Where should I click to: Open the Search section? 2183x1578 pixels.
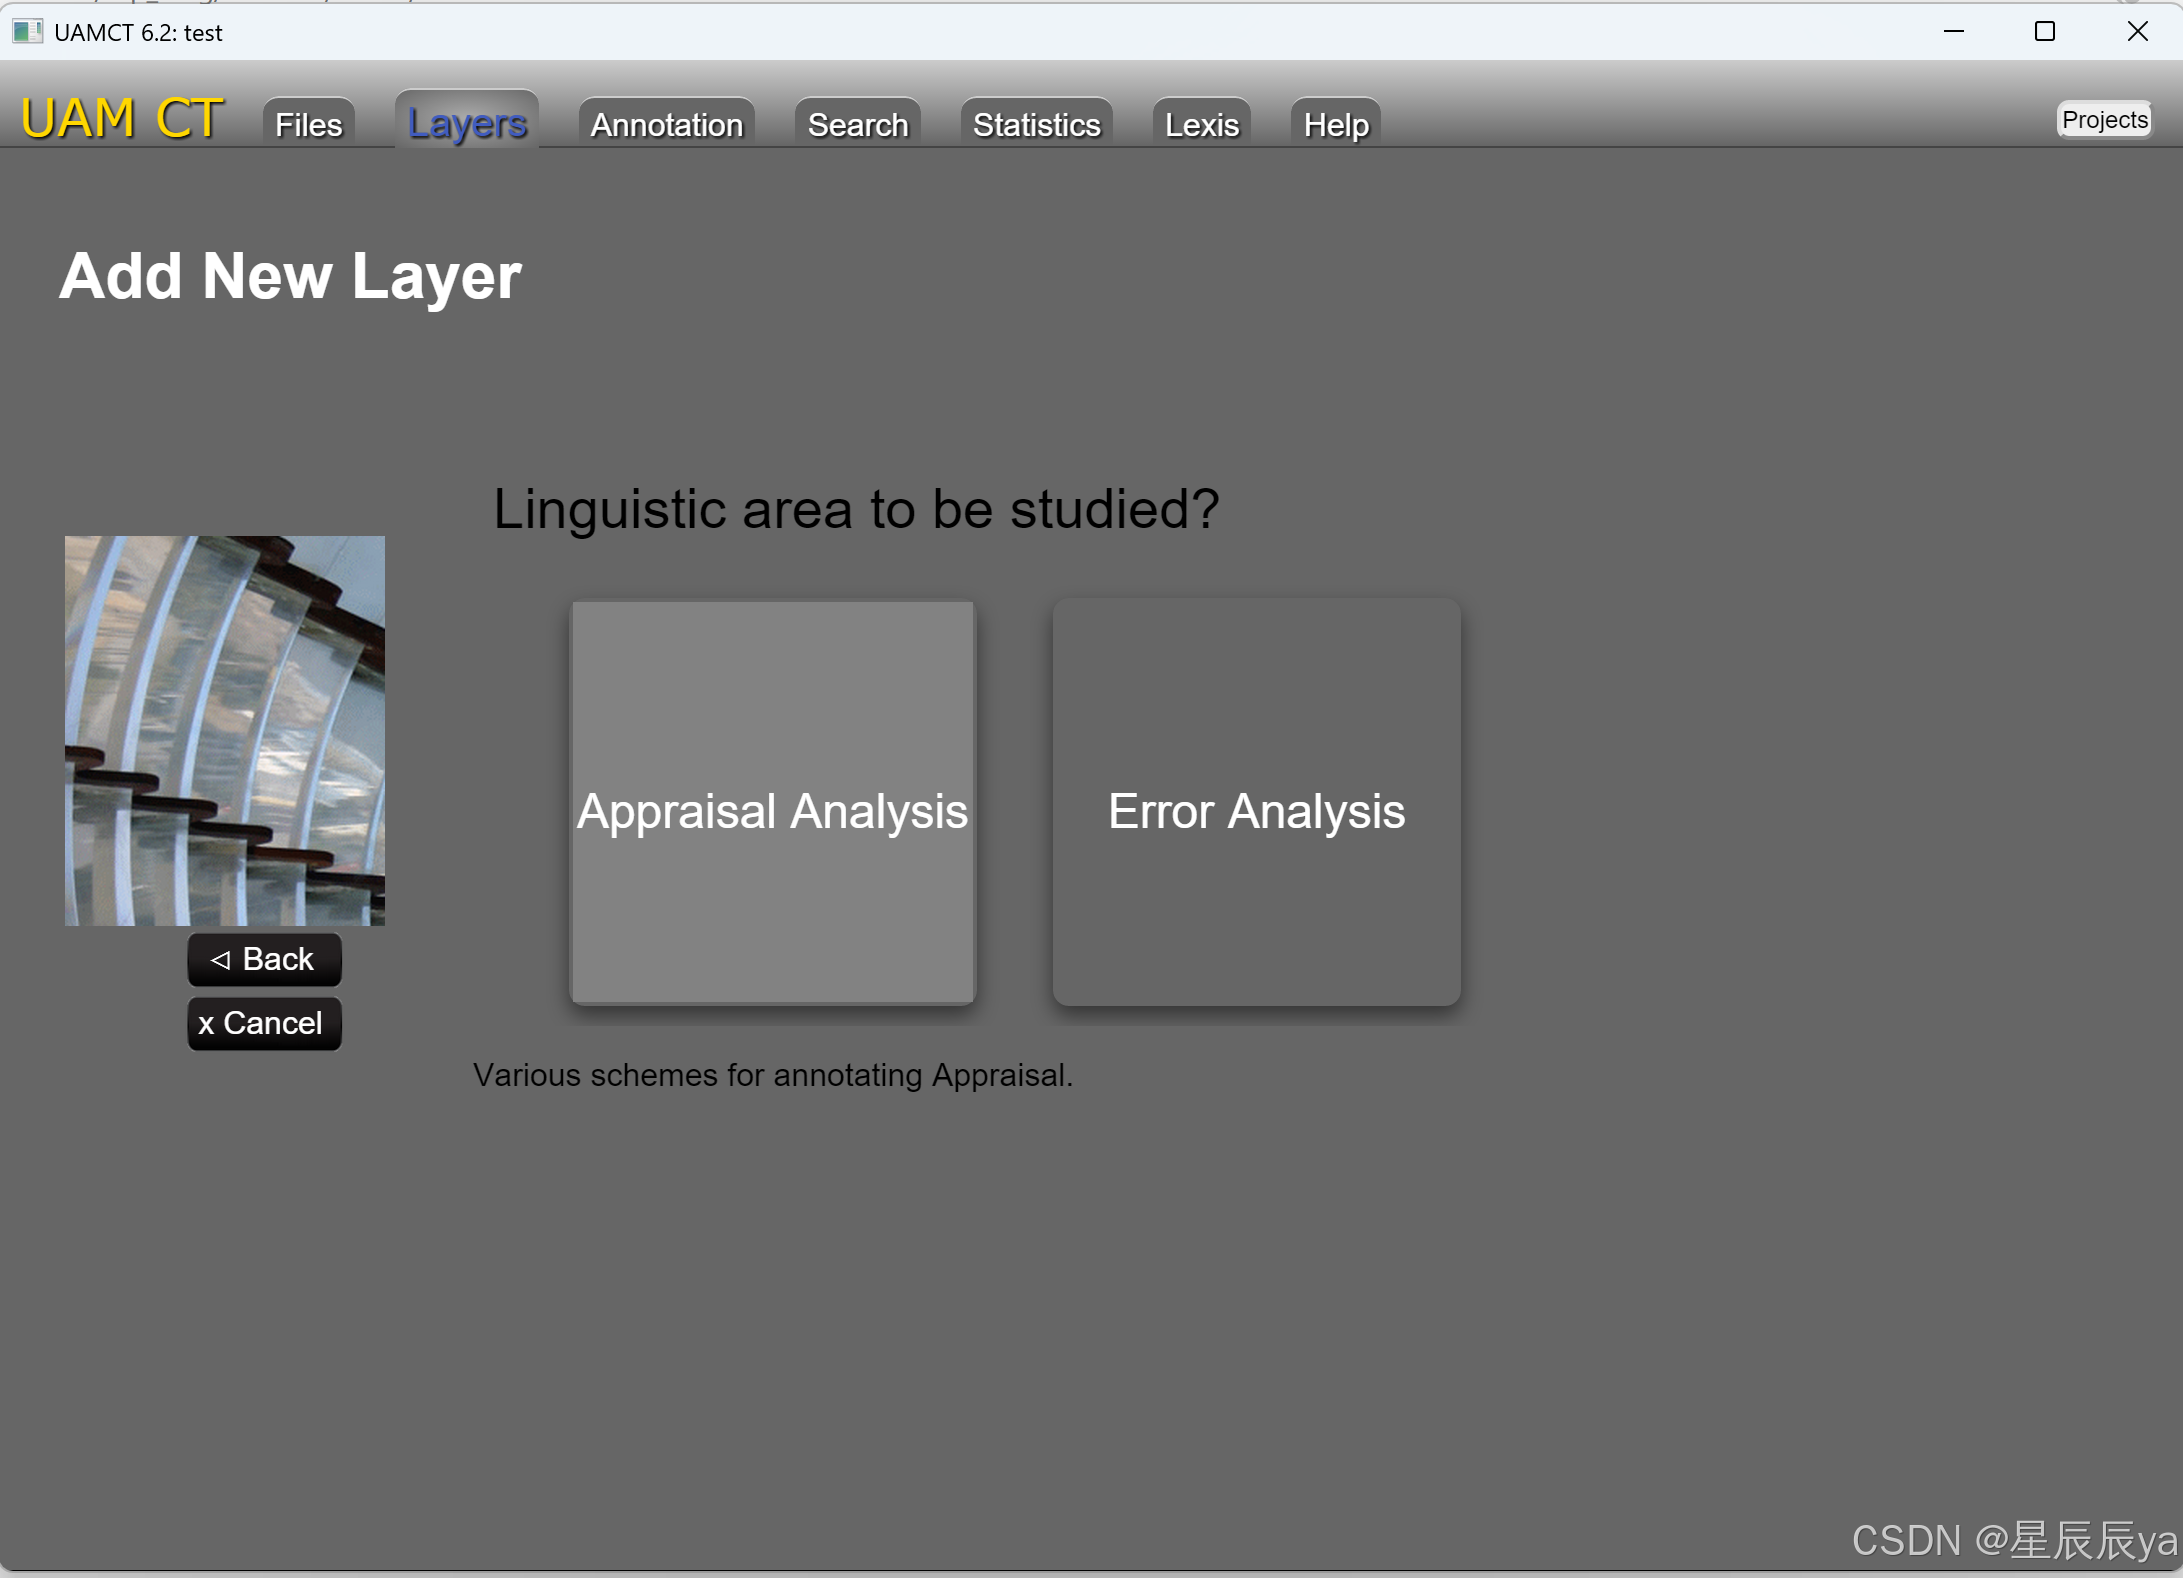pos(856,124)
